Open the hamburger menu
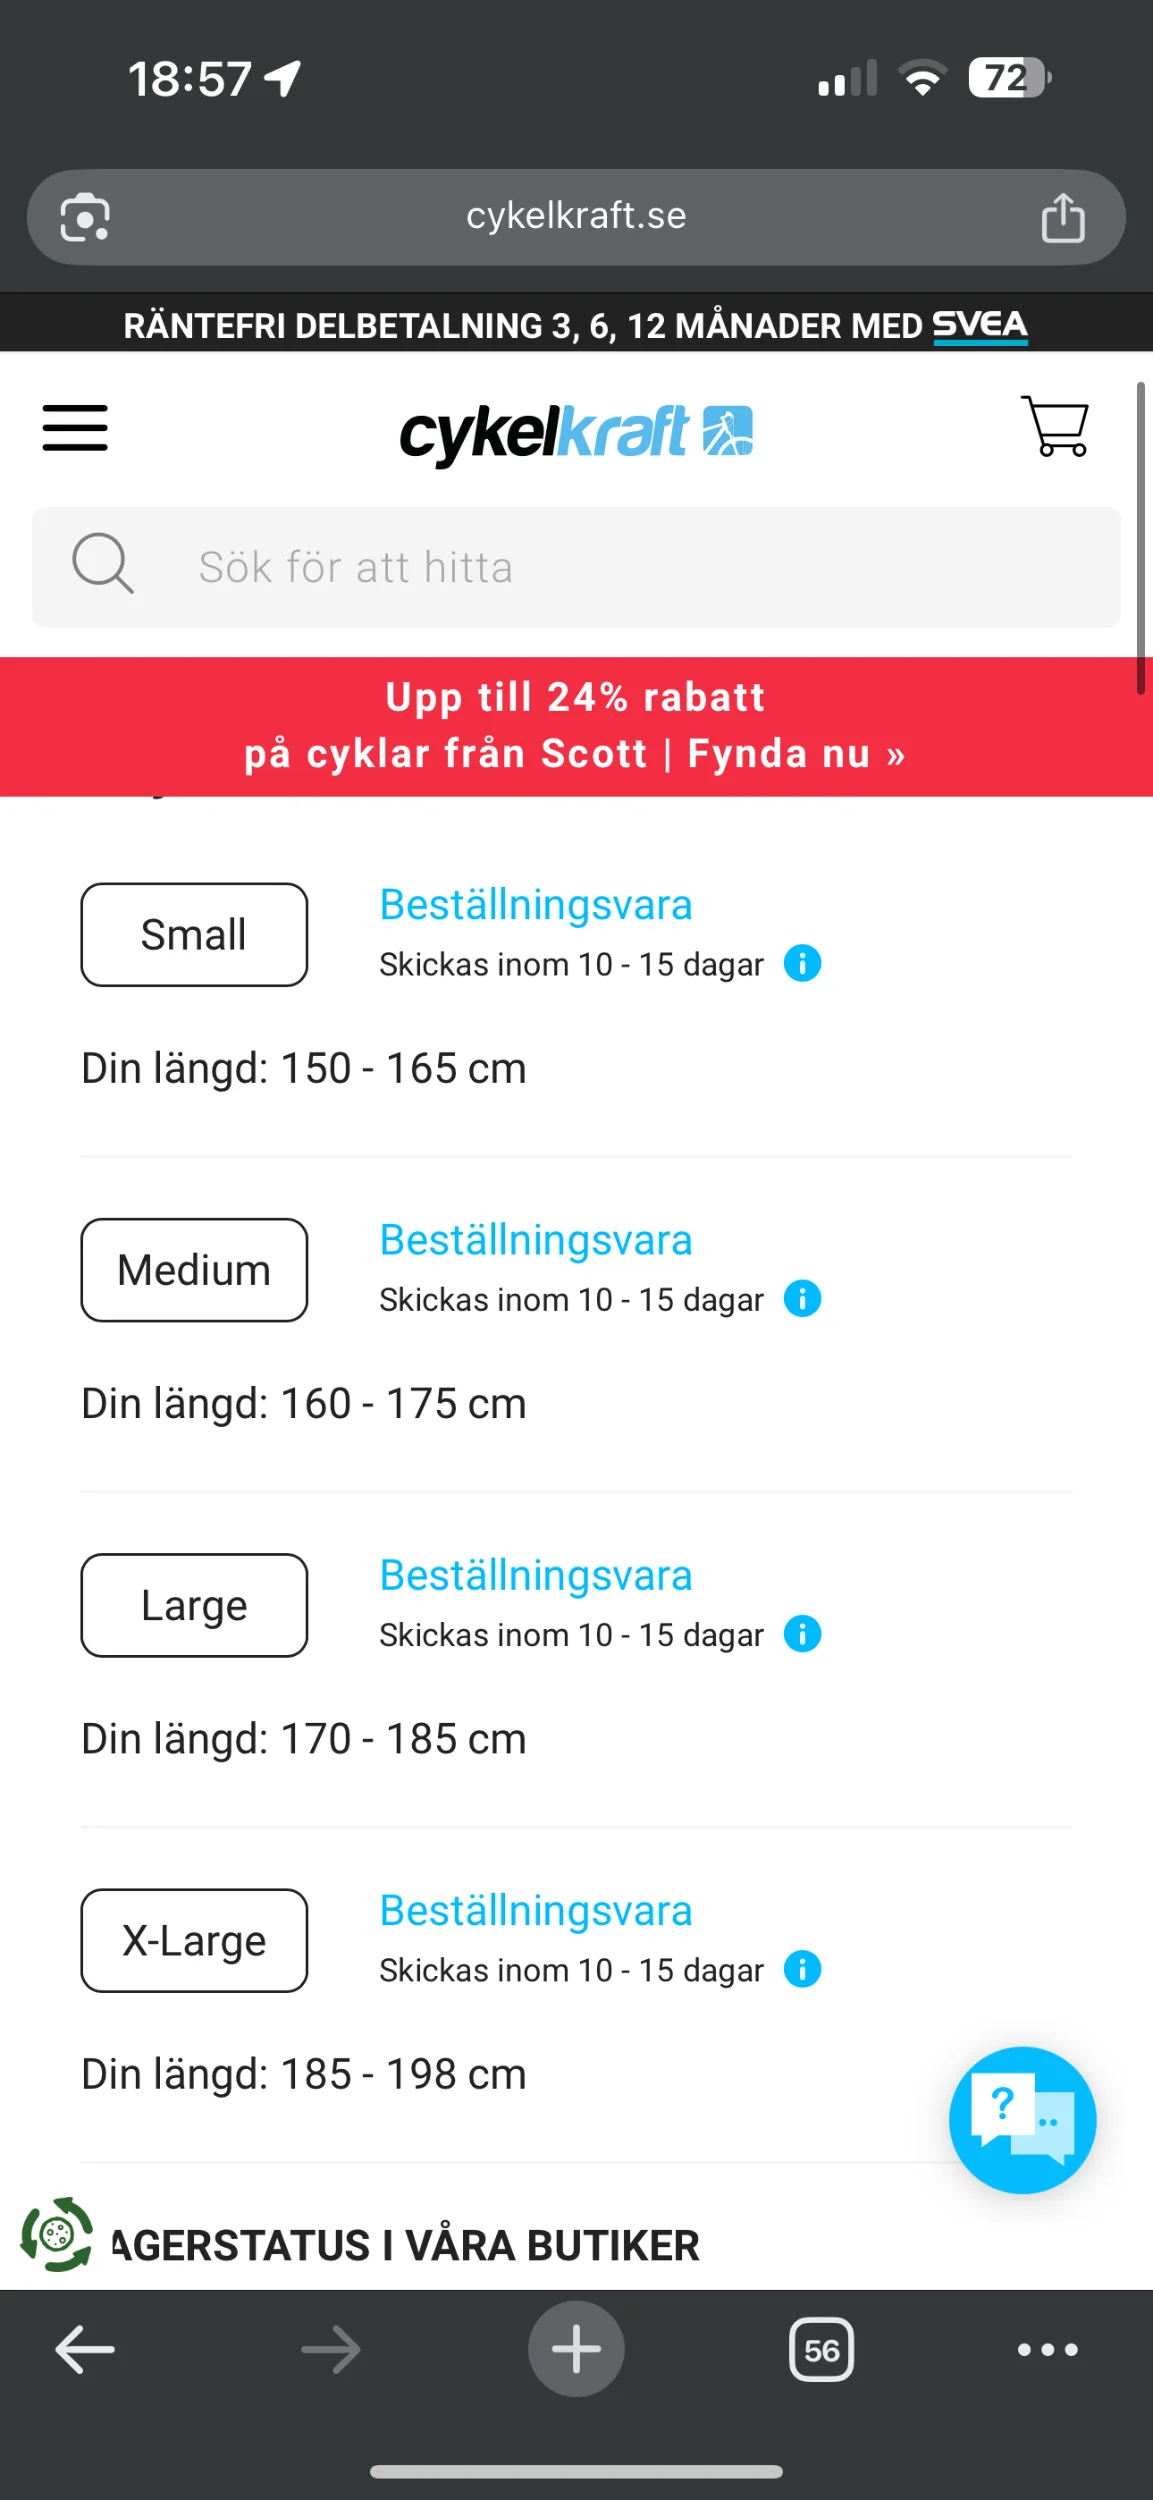Image resolution: width=1153 pixels, height=2500 pixels. click(x=75, y=428)
